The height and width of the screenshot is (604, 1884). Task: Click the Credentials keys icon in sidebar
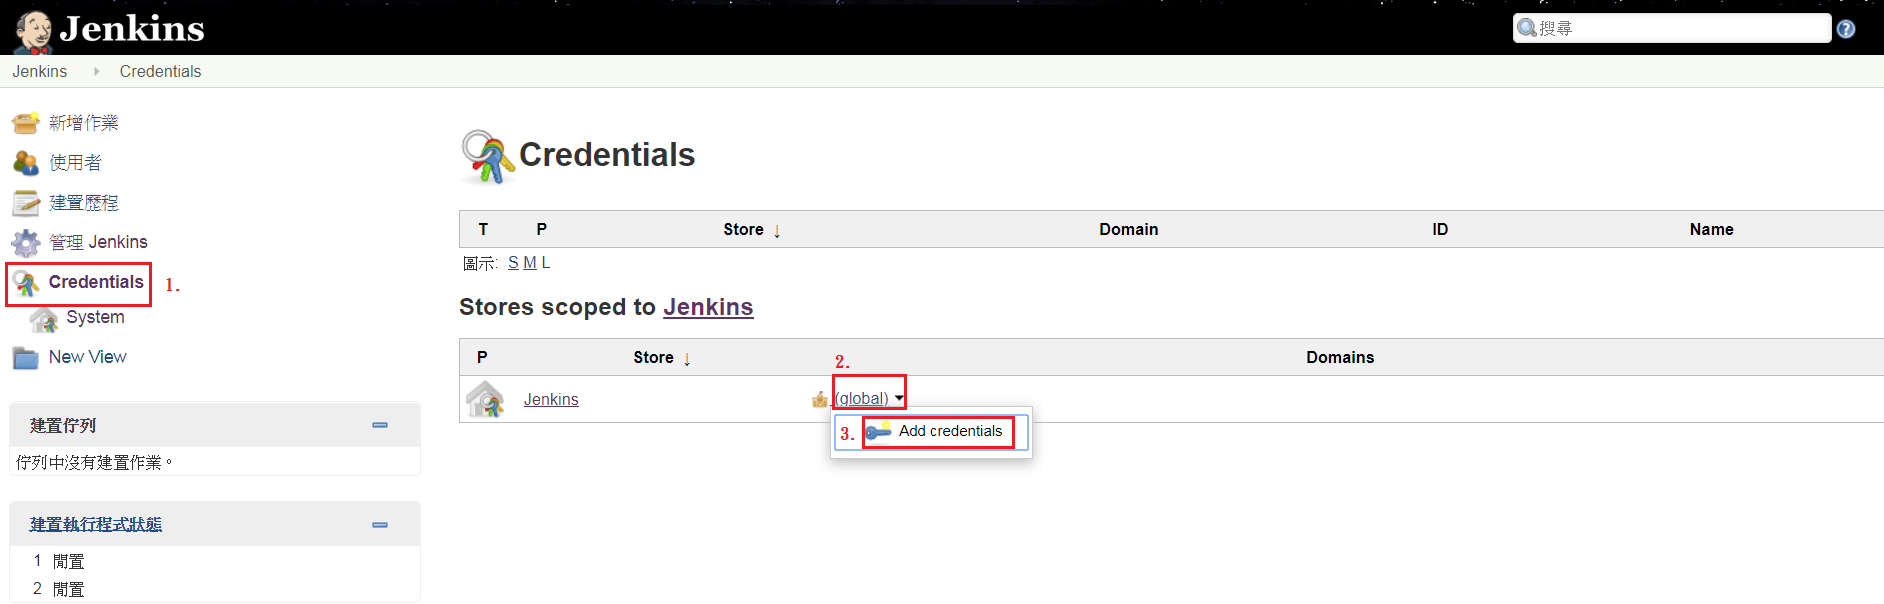(x=27, y=284)
